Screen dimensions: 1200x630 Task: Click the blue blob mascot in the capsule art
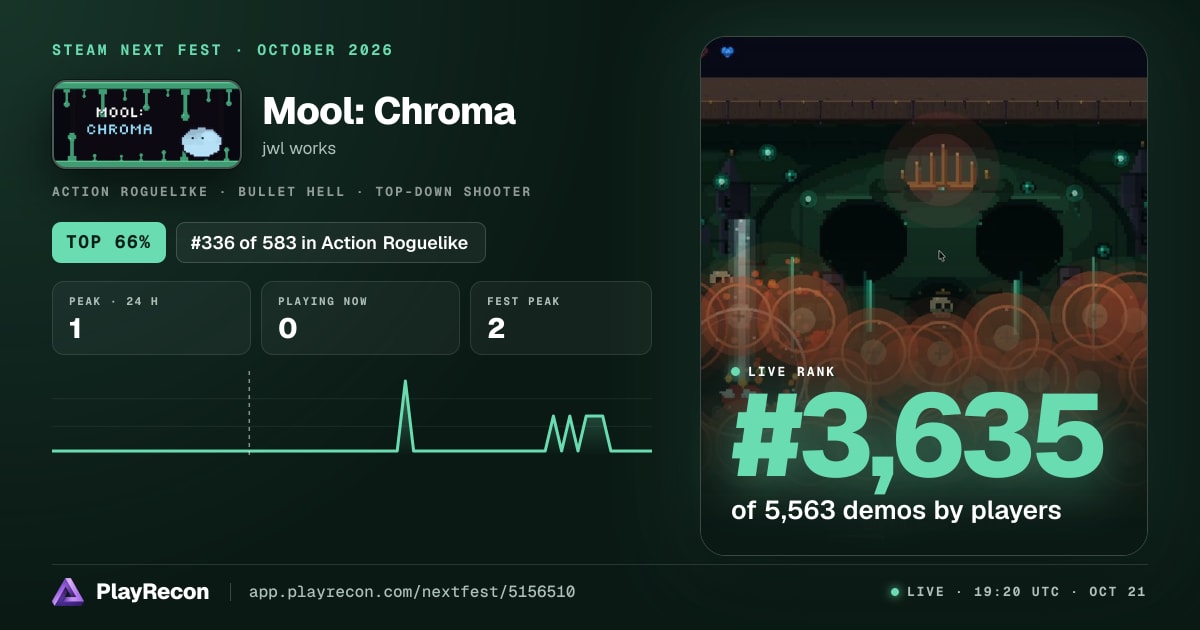point(201,143)
